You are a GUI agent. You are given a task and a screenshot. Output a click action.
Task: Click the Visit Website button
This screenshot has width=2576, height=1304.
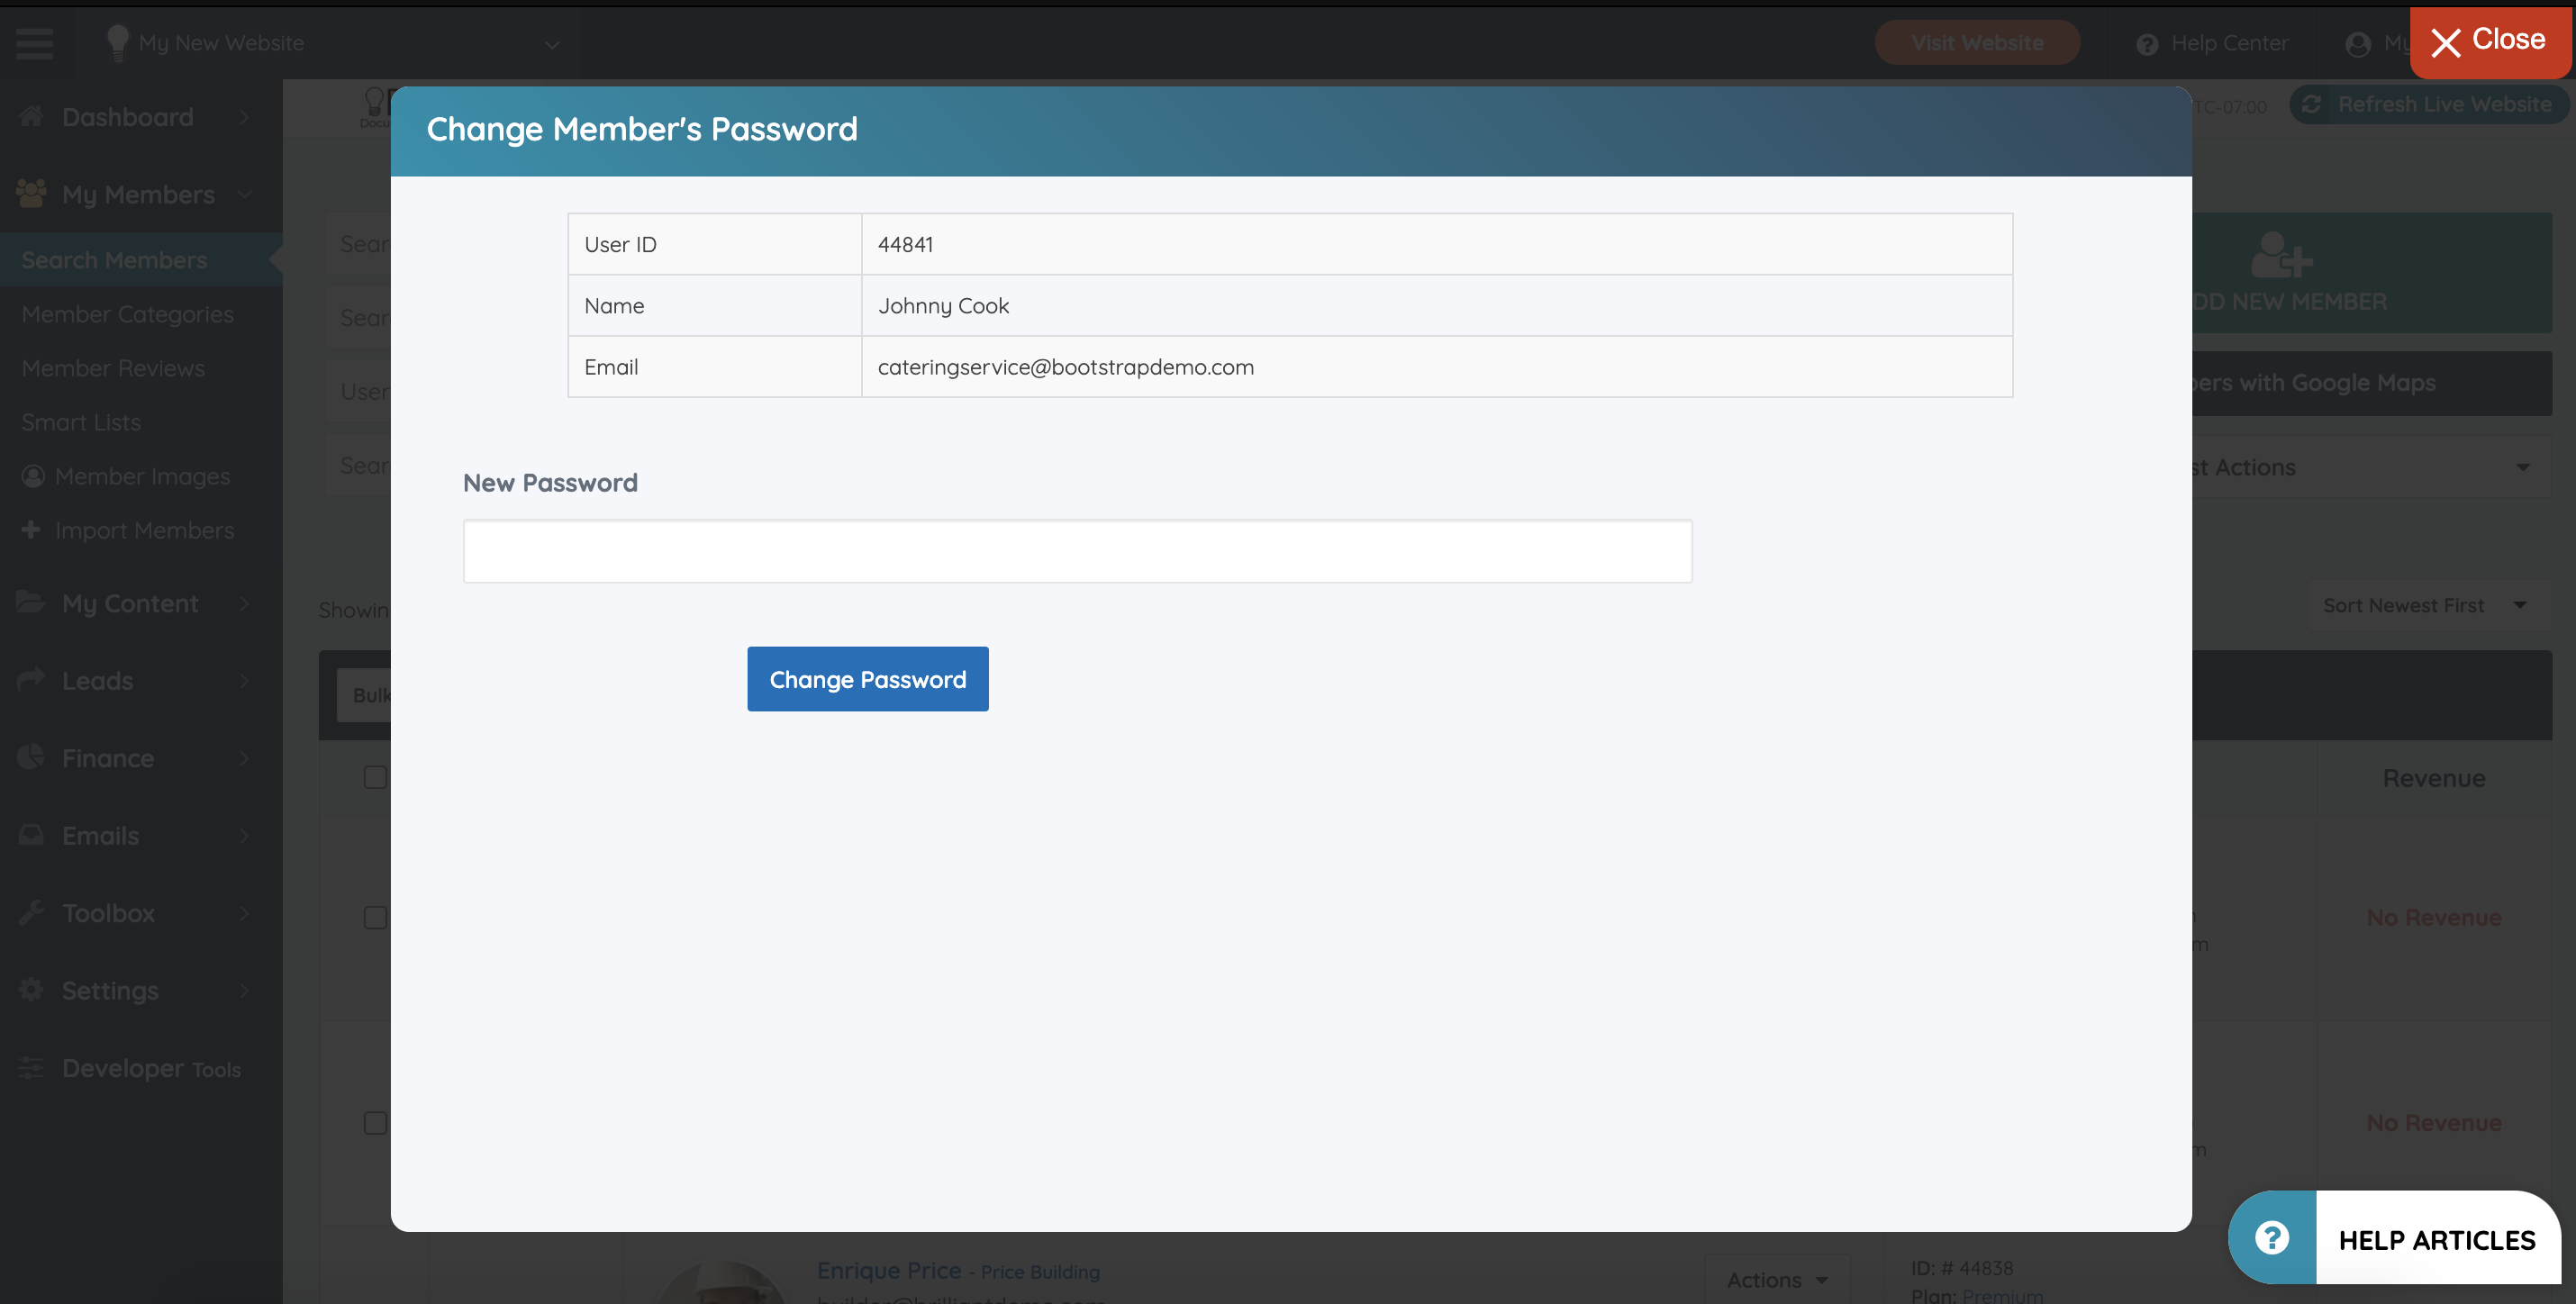(1976, 43)
